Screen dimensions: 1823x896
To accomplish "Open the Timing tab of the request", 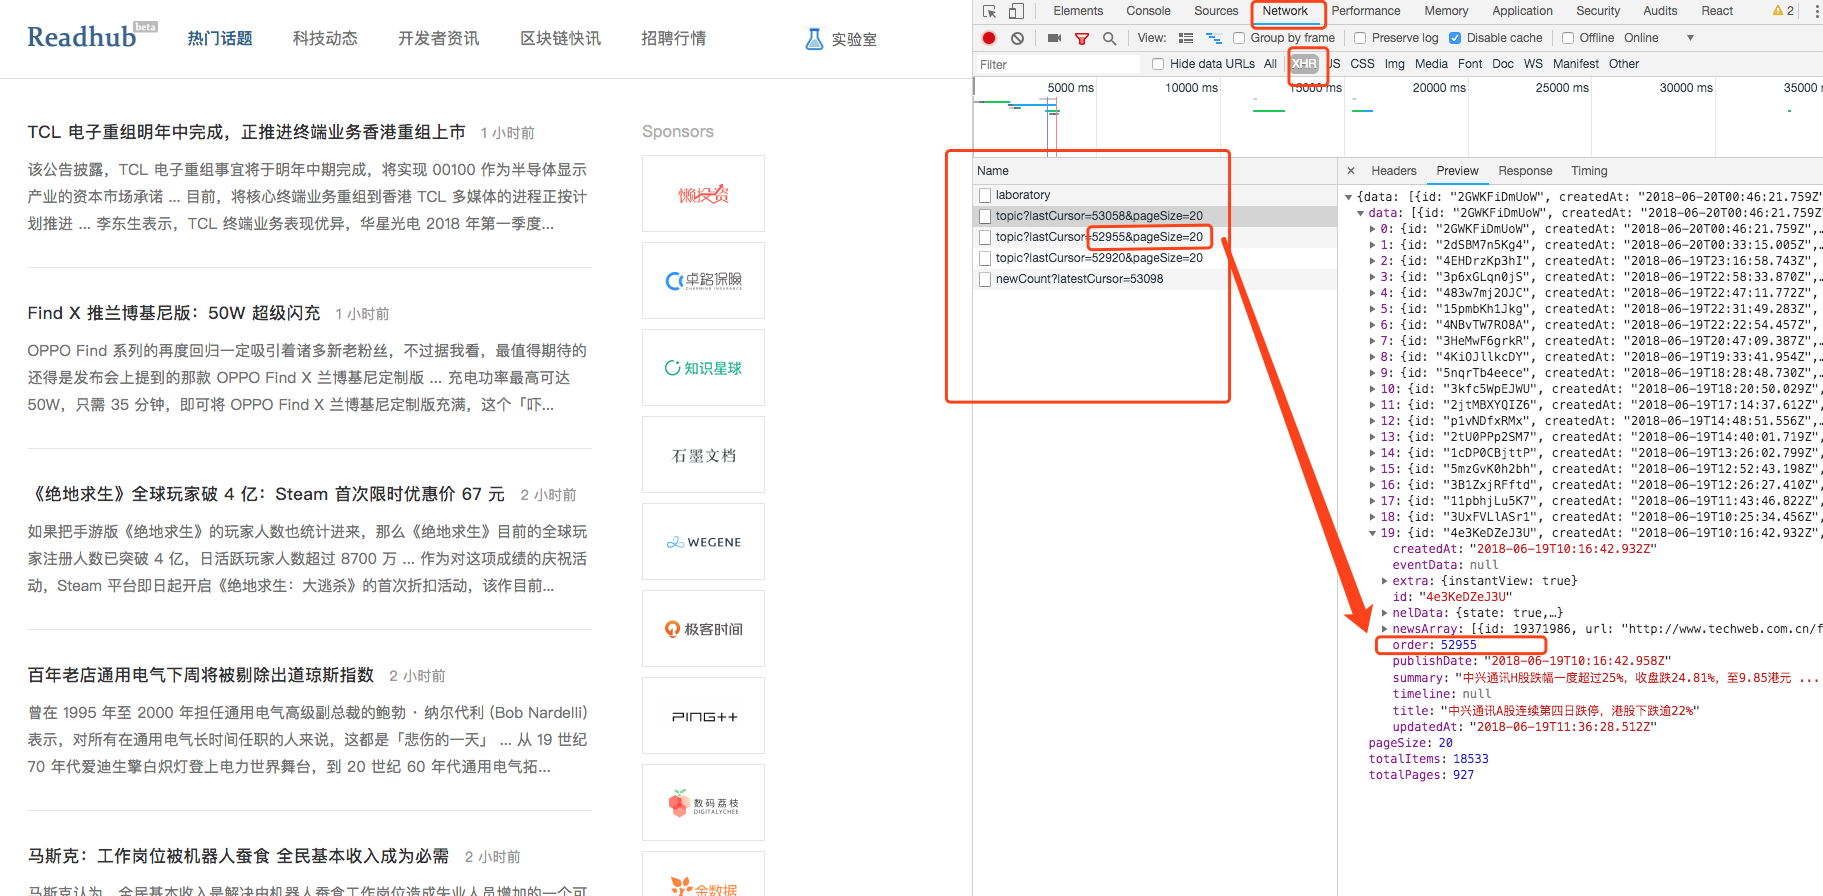I will pyautogui.click(x=1589, y=171).
